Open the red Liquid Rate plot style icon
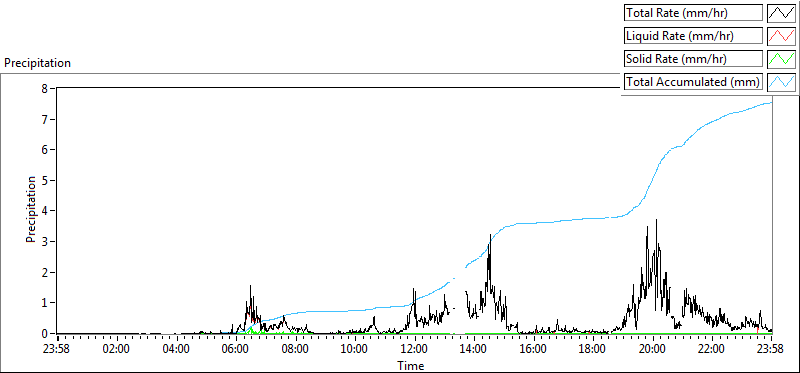This screenshot has height=373, width=800. click(x=782, y=36)
